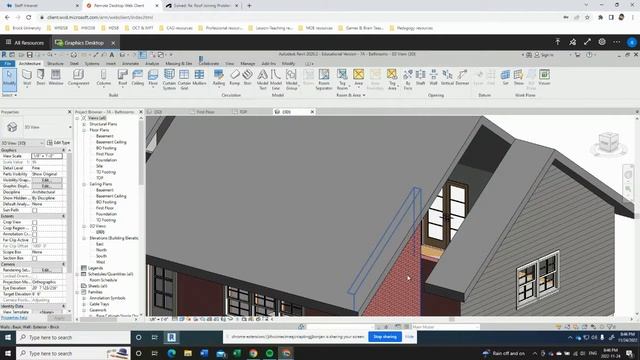Switch to the Annotate ribbon tab

coord(131,64)
